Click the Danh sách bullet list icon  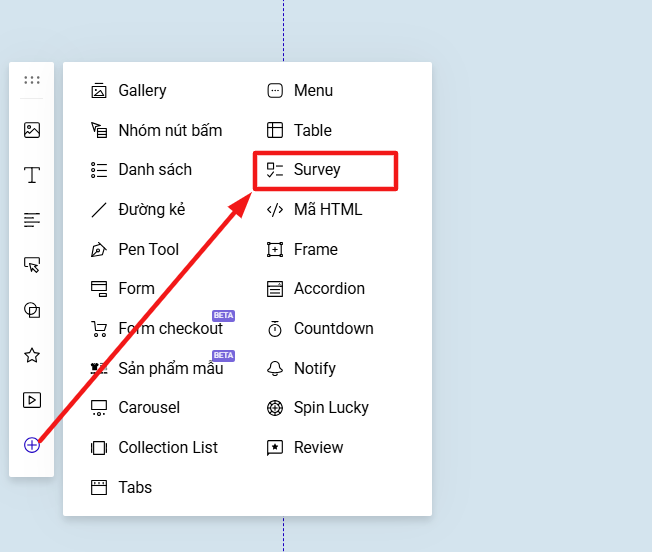click(99, 170)
